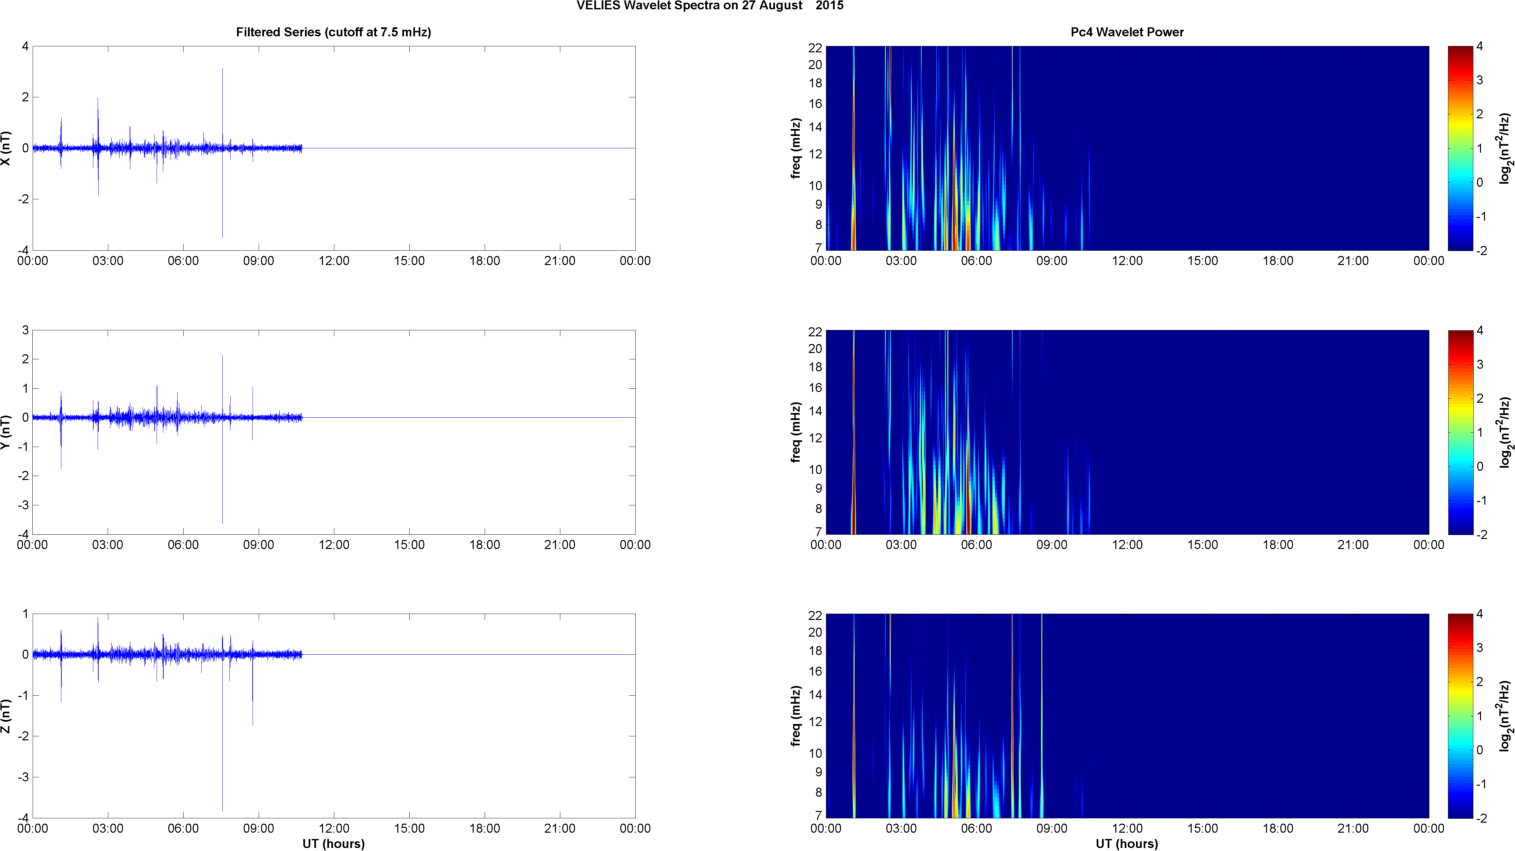Select the Y (nT) axis label
The image size is (1515, 851).
[7, 432]
